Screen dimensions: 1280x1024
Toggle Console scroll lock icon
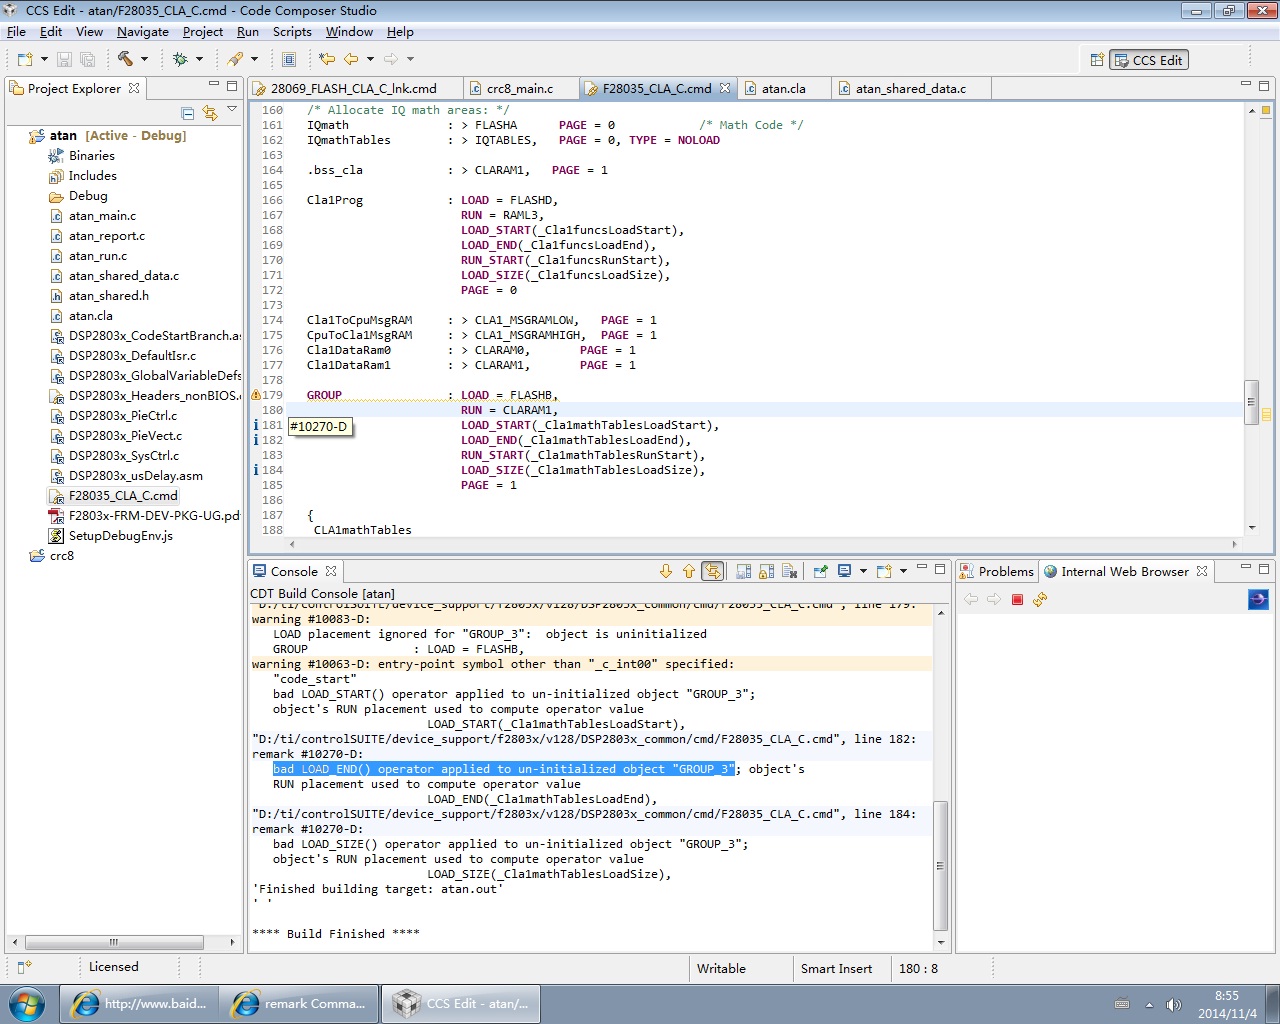[x=766, y=571]
